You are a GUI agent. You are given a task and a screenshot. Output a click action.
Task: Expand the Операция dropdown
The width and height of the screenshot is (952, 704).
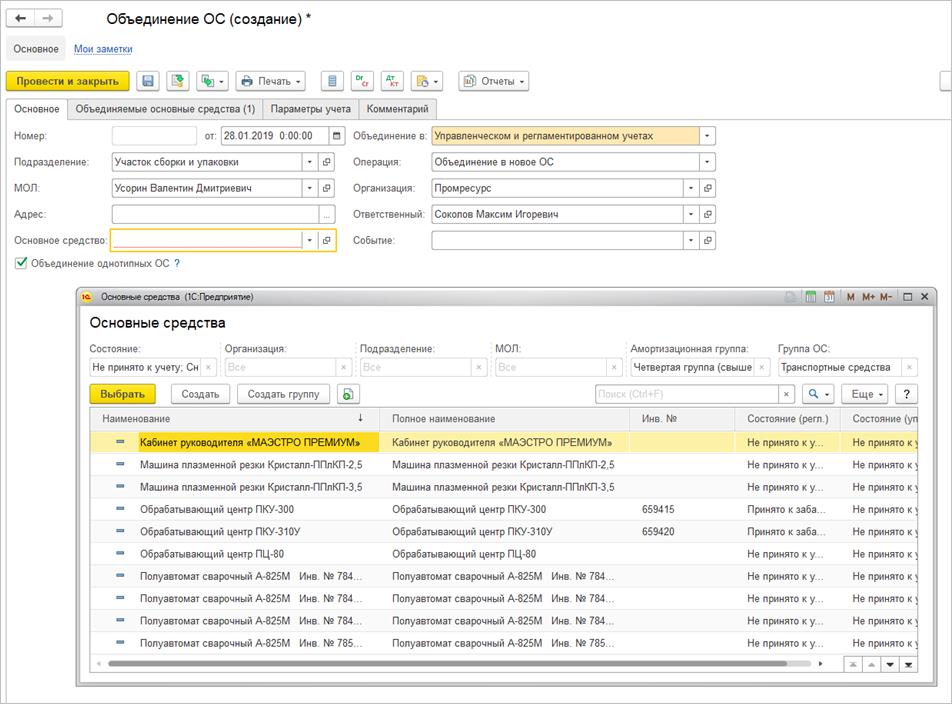pos(707,162)
